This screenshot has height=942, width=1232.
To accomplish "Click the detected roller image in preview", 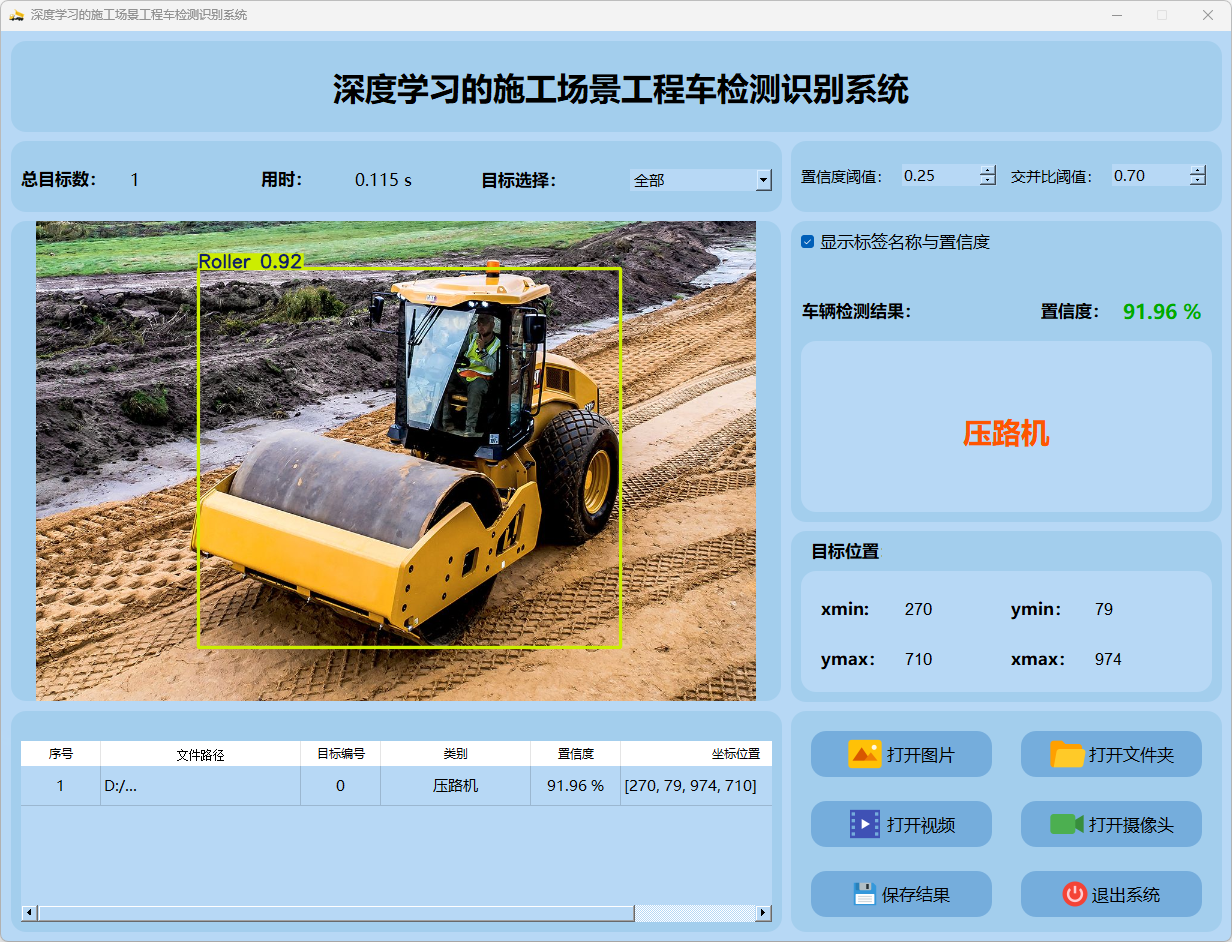I will click(410, 460).
